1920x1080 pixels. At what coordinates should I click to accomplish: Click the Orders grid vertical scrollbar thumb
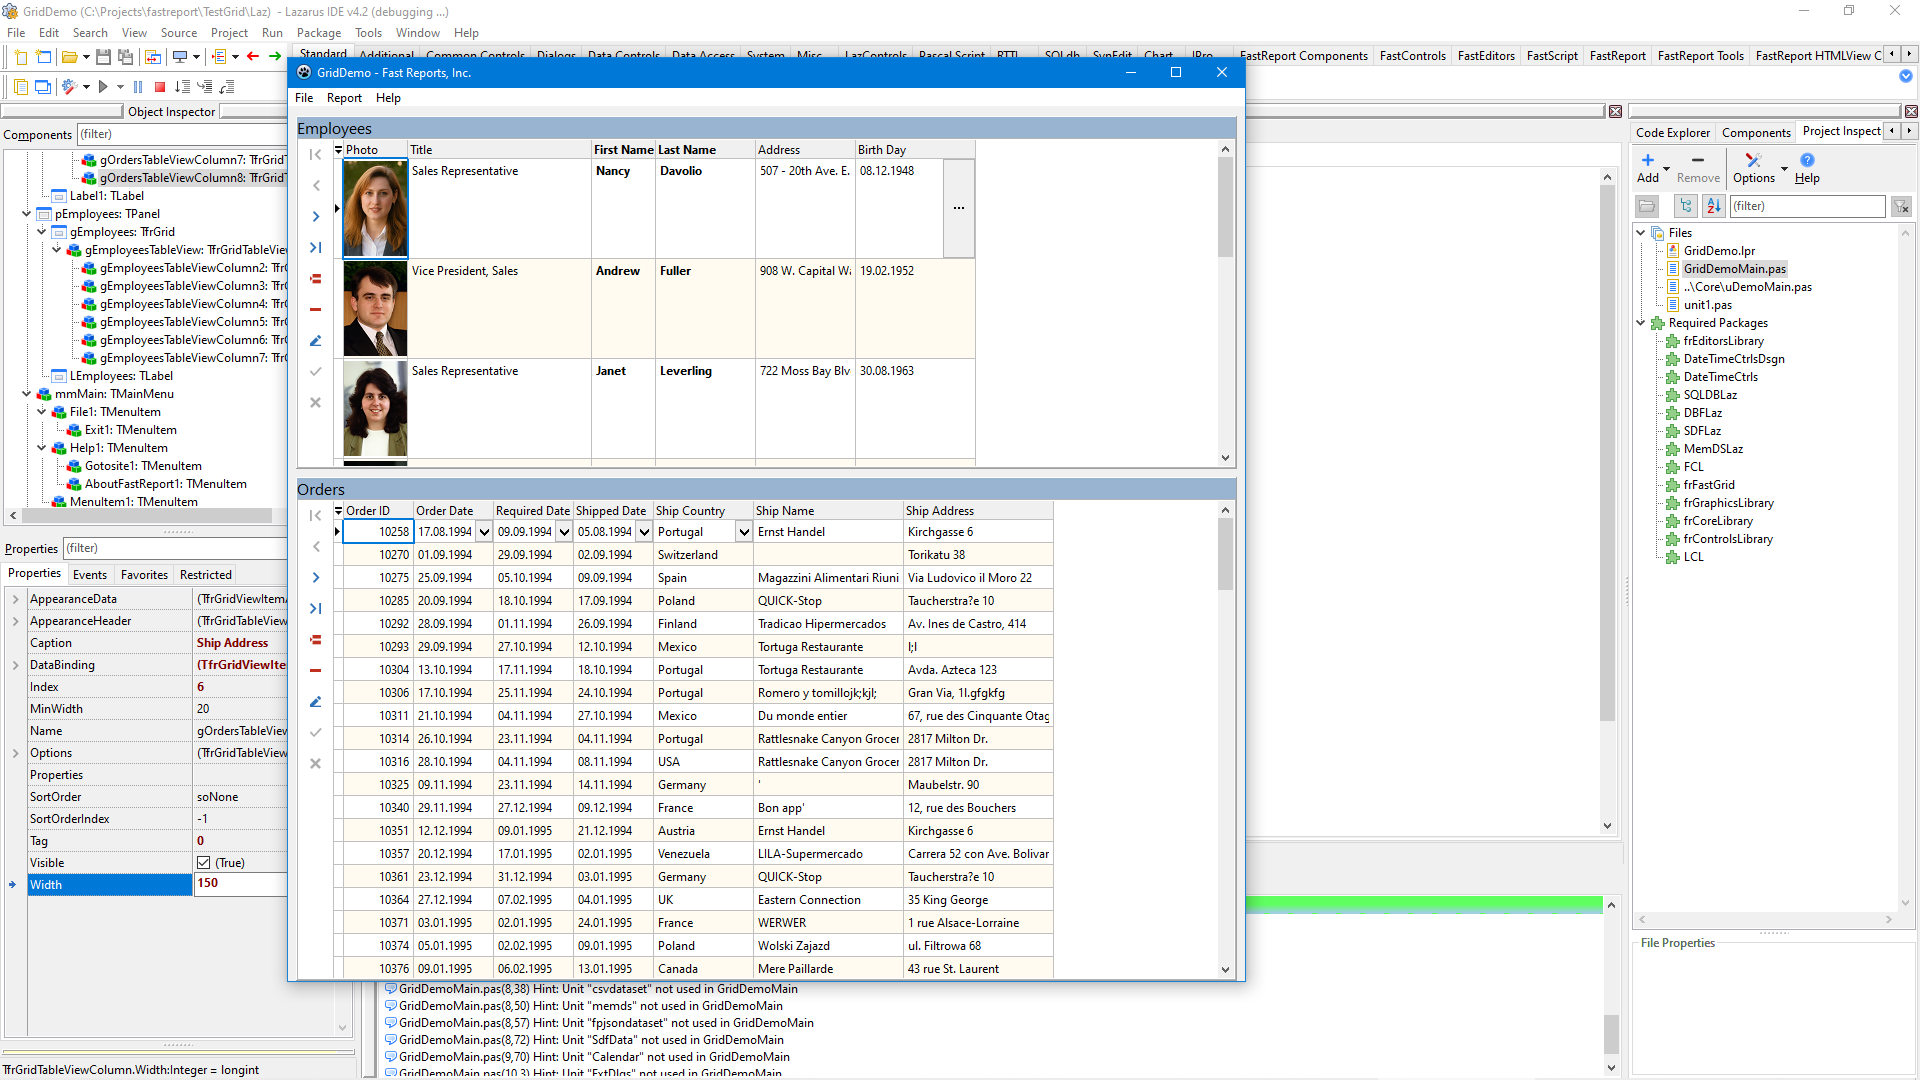(x=1225, y=555)
